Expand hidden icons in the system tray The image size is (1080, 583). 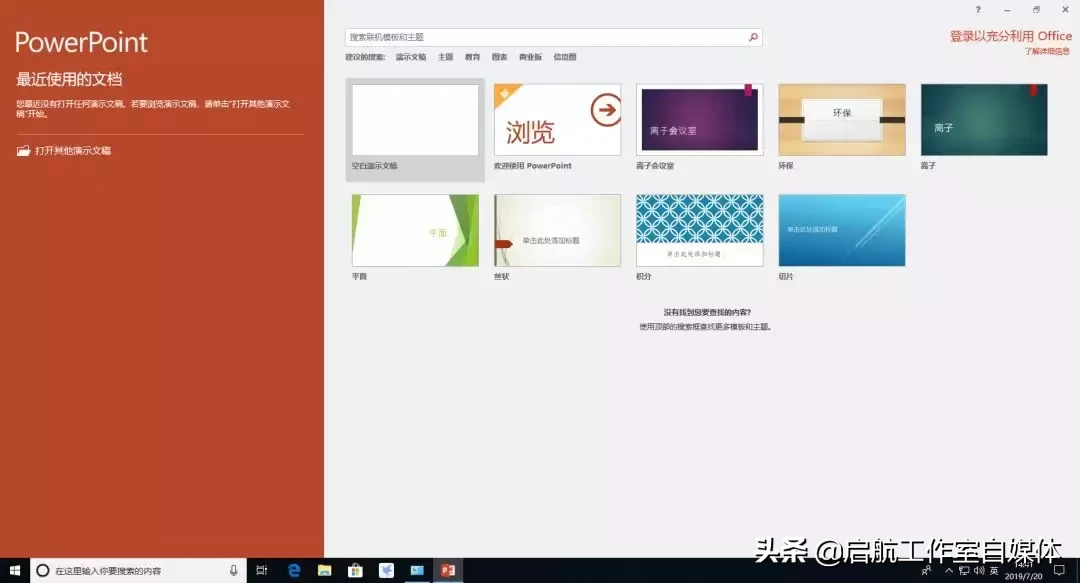[950, 571]
